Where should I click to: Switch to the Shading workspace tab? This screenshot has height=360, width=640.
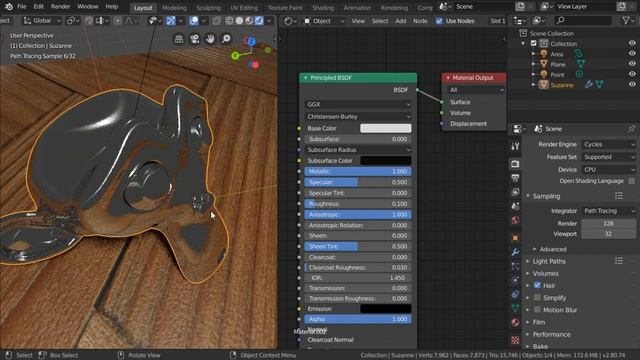(x=322, y=8)
